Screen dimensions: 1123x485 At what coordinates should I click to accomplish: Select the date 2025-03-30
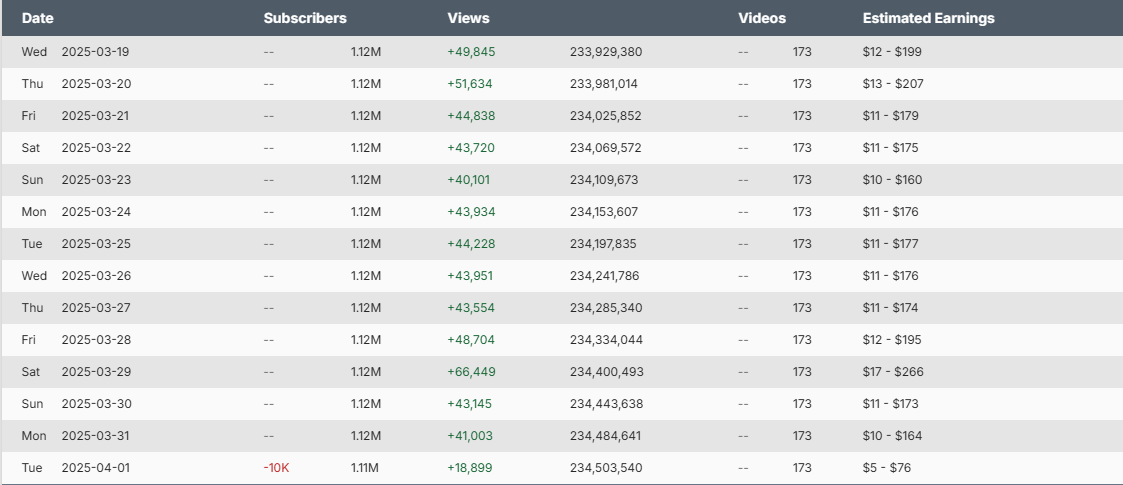[x=97, y=404]
